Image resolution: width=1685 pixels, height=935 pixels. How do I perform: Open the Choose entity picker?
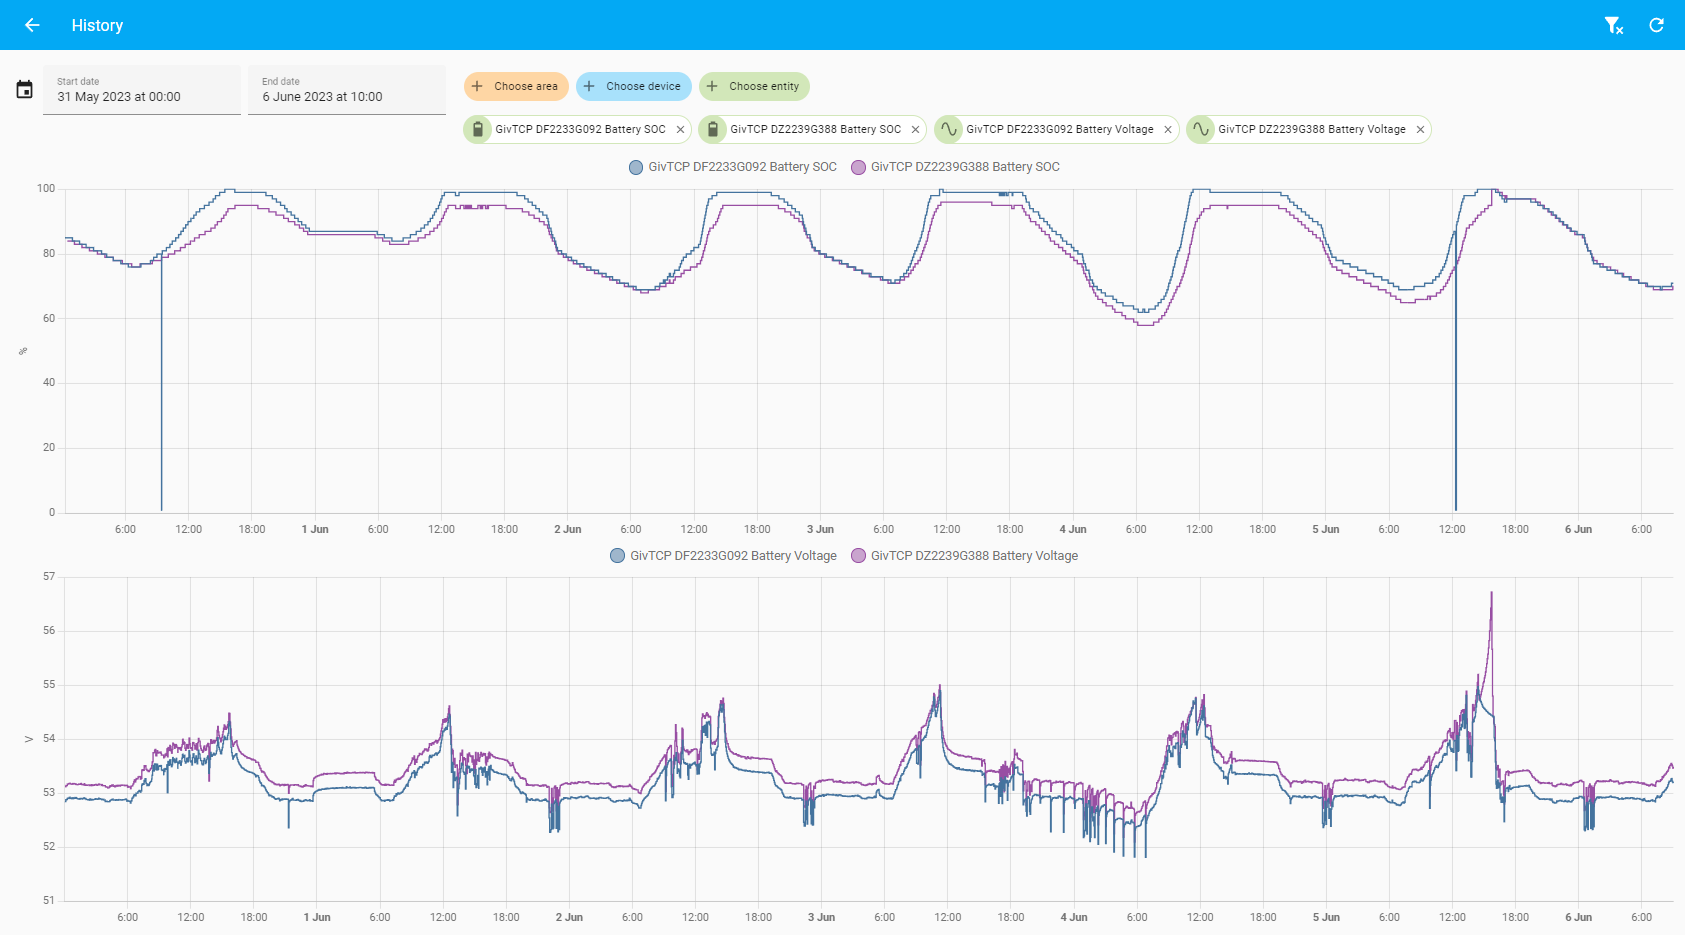754,86
